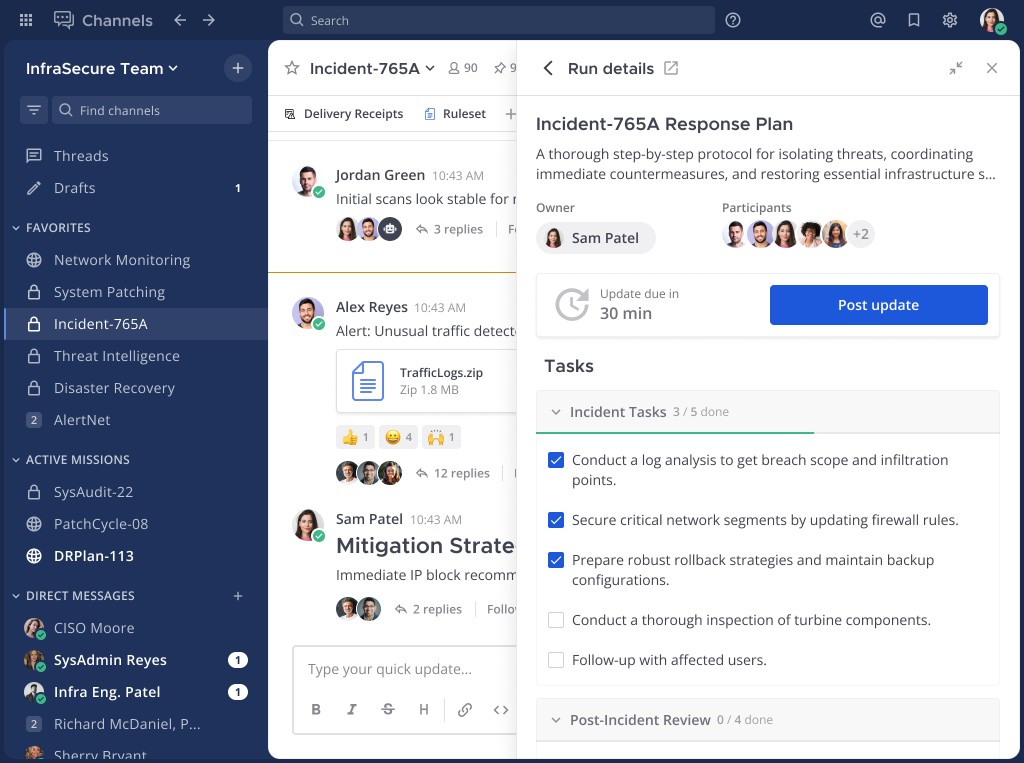Uncheck the log analysis task
This screenshot has height=763, width=1024.
(x=556, y=460)
